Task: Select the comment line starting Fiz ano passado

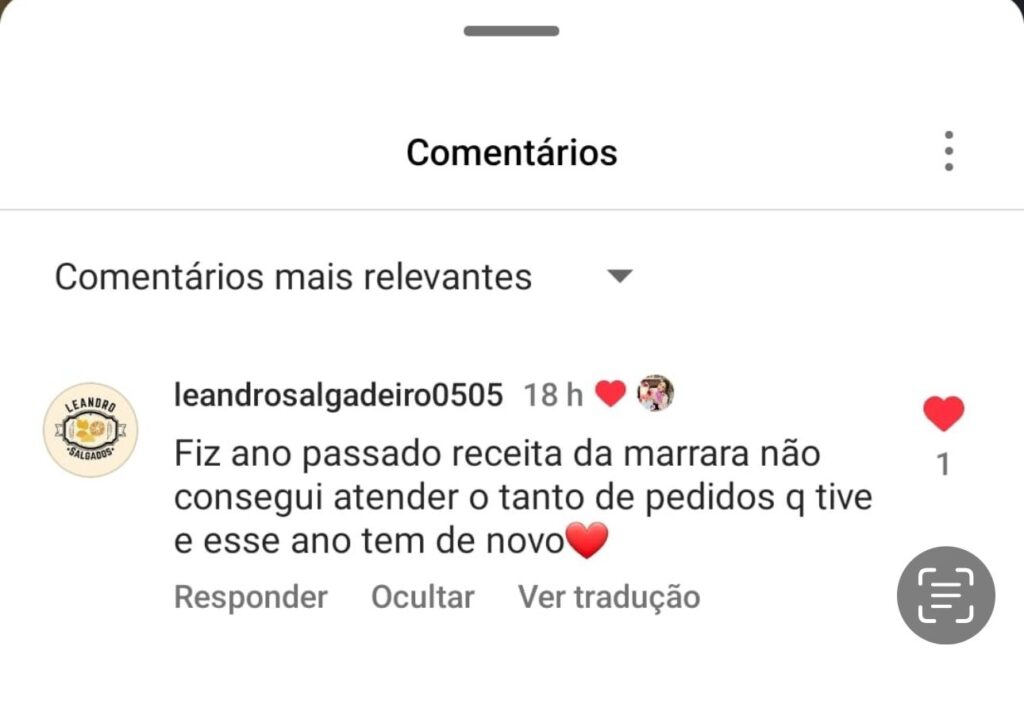Action: pyautogui.click(x=497, y=454)
